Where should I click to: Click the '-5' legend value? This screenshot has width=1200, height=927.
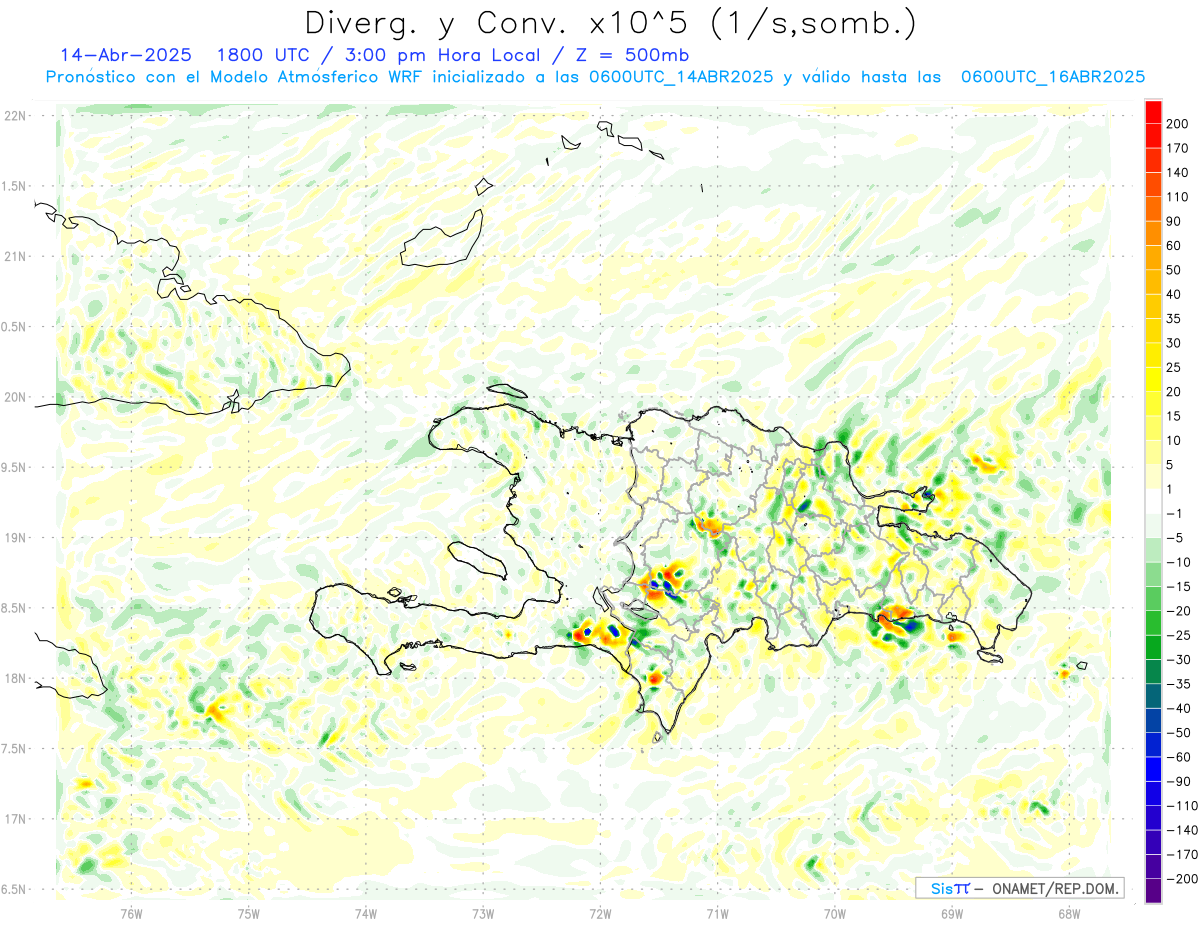(x=1176, y=538)
